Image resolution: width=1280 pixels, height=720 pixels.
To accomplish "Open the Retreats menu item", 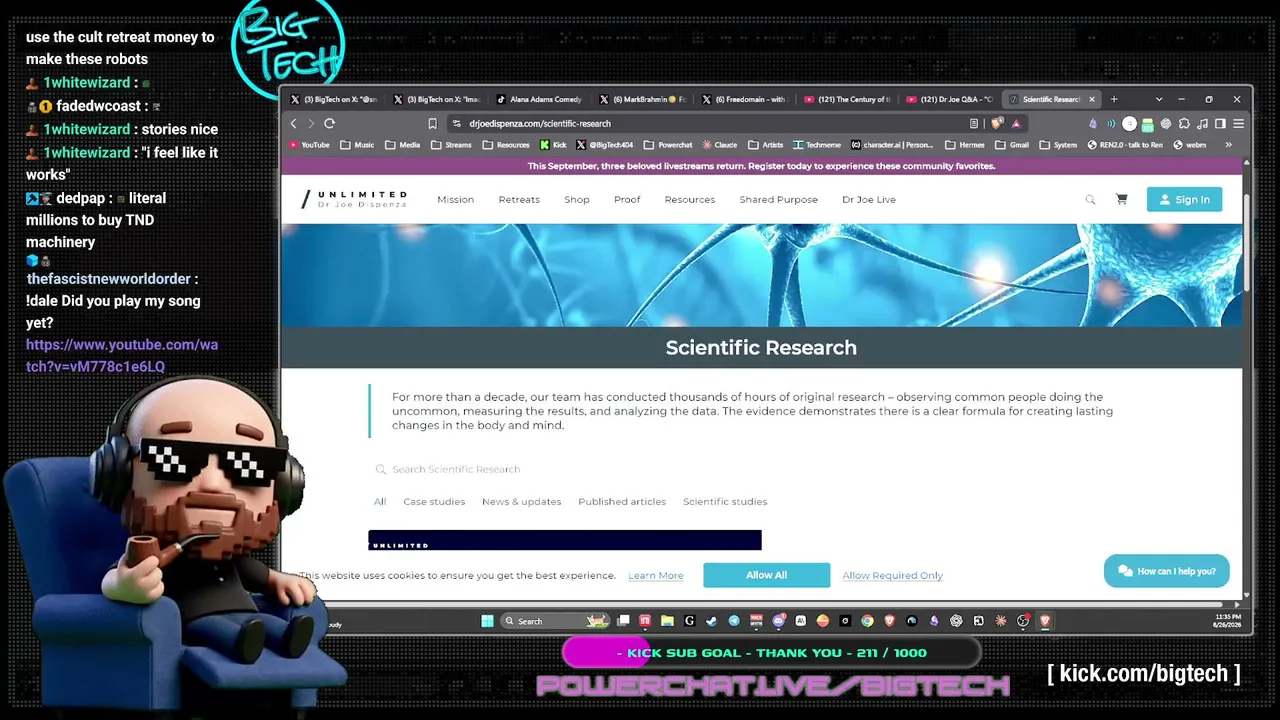I will click(x=519, y=200).
